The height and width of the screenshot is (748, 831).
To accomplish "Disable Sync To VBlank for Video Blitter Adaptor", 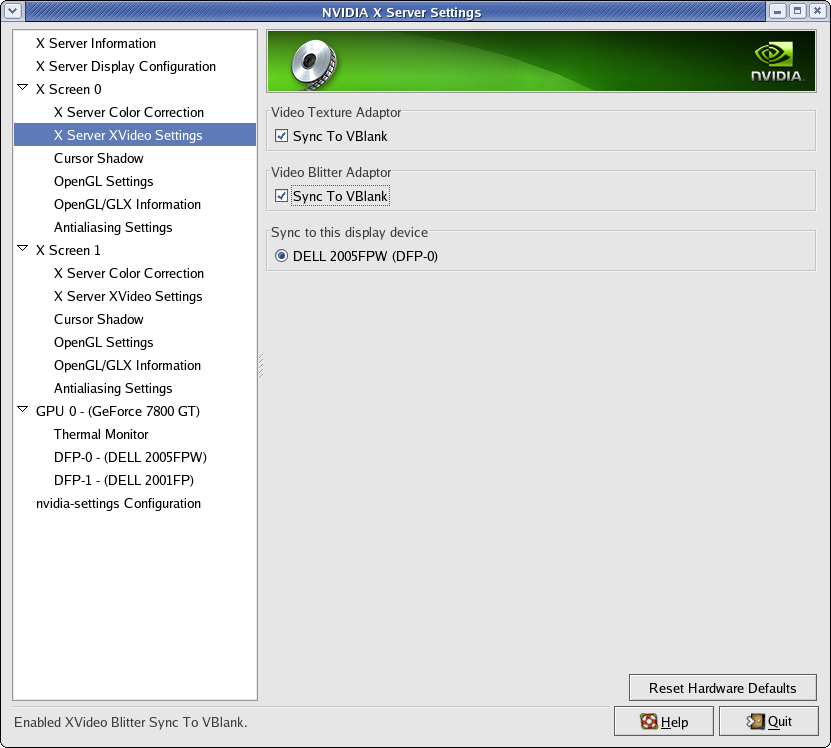I will [281, 196].
